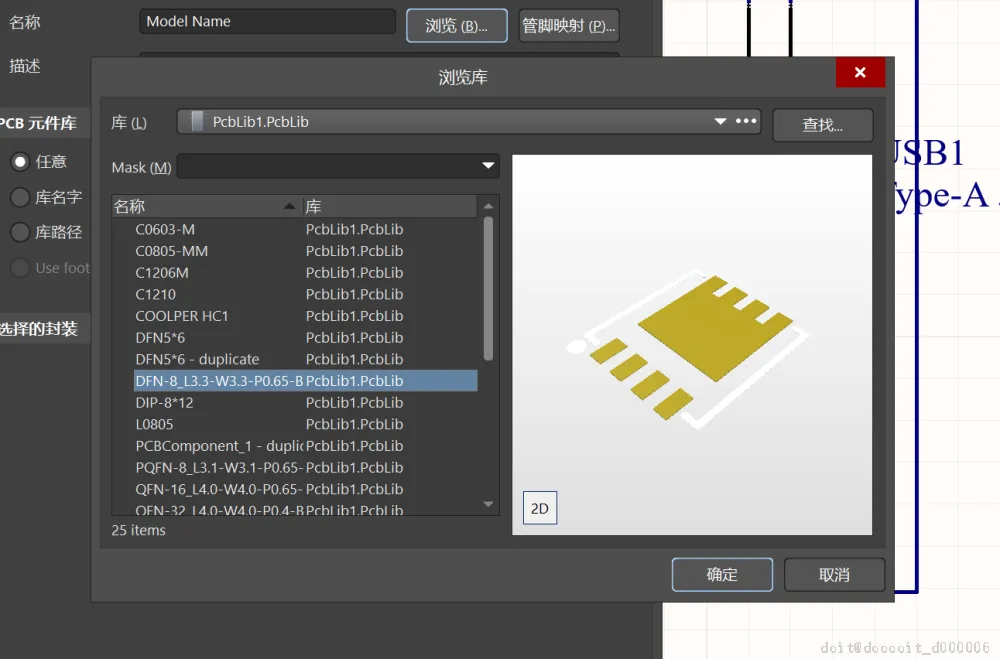Image resolution: width=1000 pixels, height=659 pixels.
Task: Open the library ellipsis options button
Action: point(746,121)
